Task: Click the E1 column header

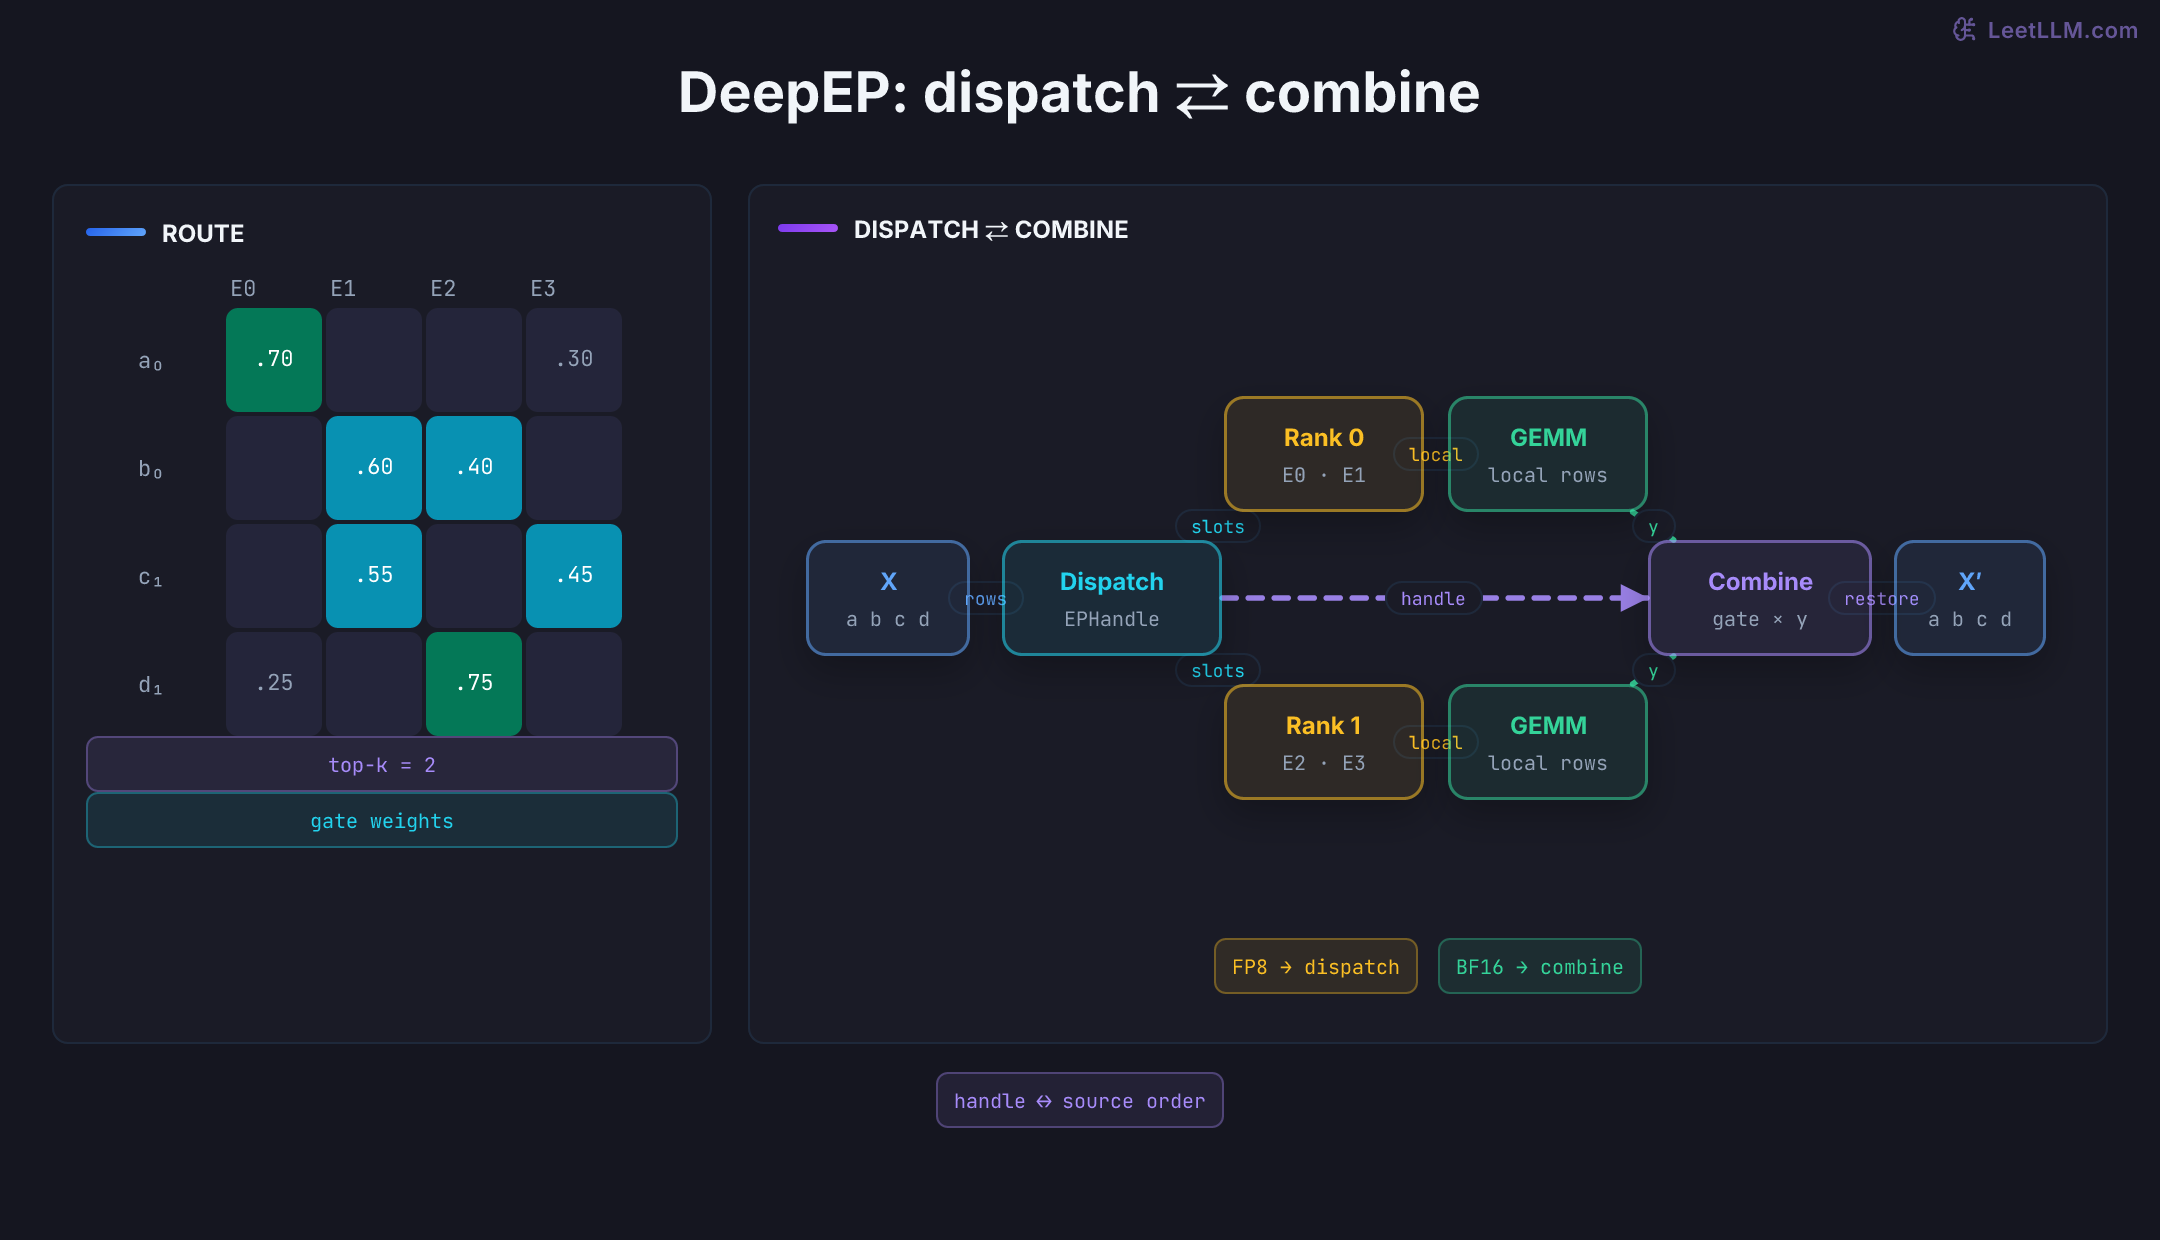Action: click(343, 289)
